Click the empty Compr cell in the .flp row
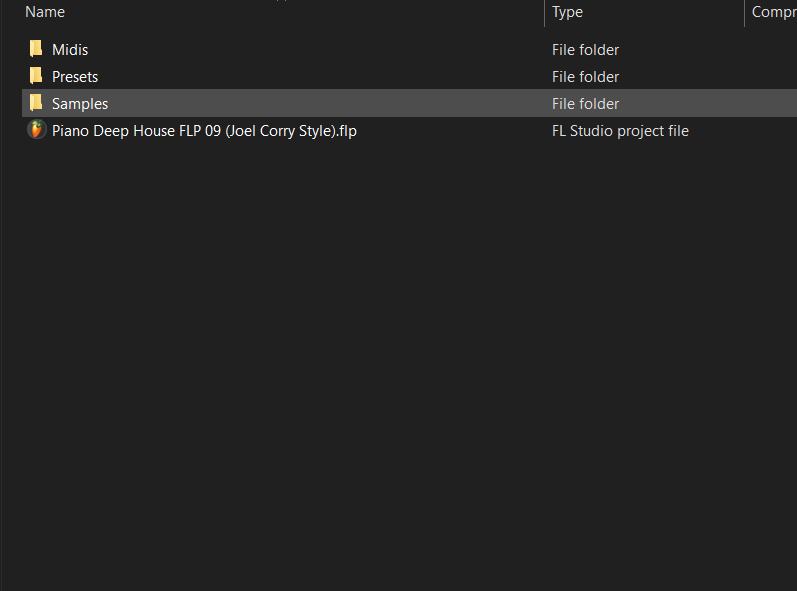 [770, 131]
